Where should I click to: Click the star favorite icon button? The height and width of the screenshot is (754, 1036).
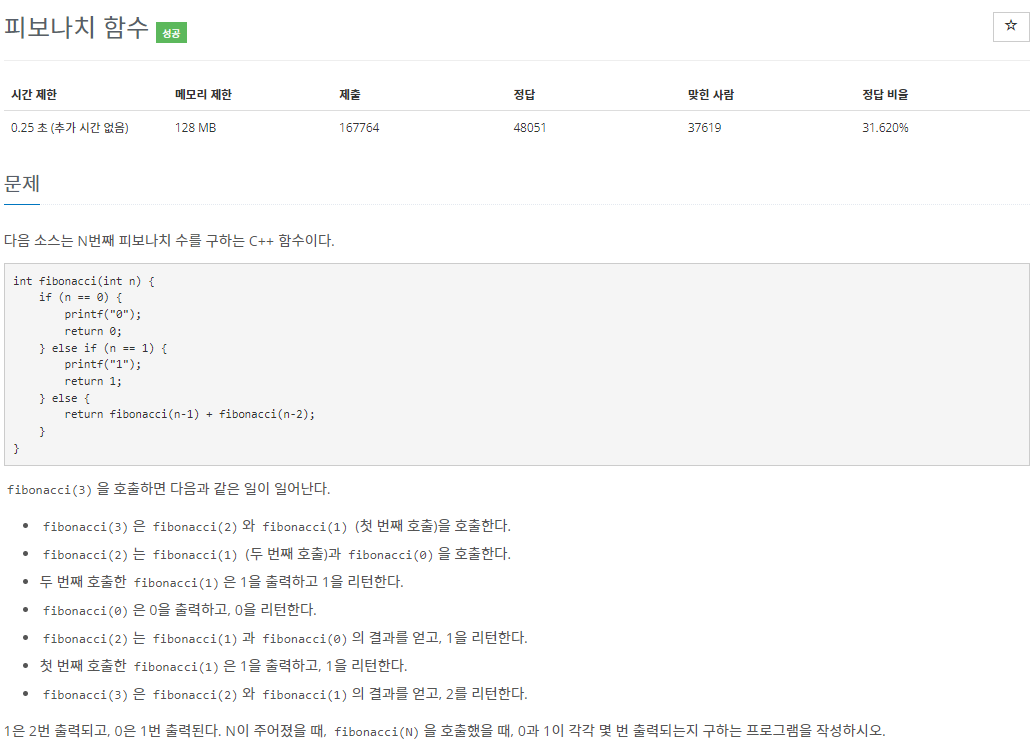point(1010,26)
